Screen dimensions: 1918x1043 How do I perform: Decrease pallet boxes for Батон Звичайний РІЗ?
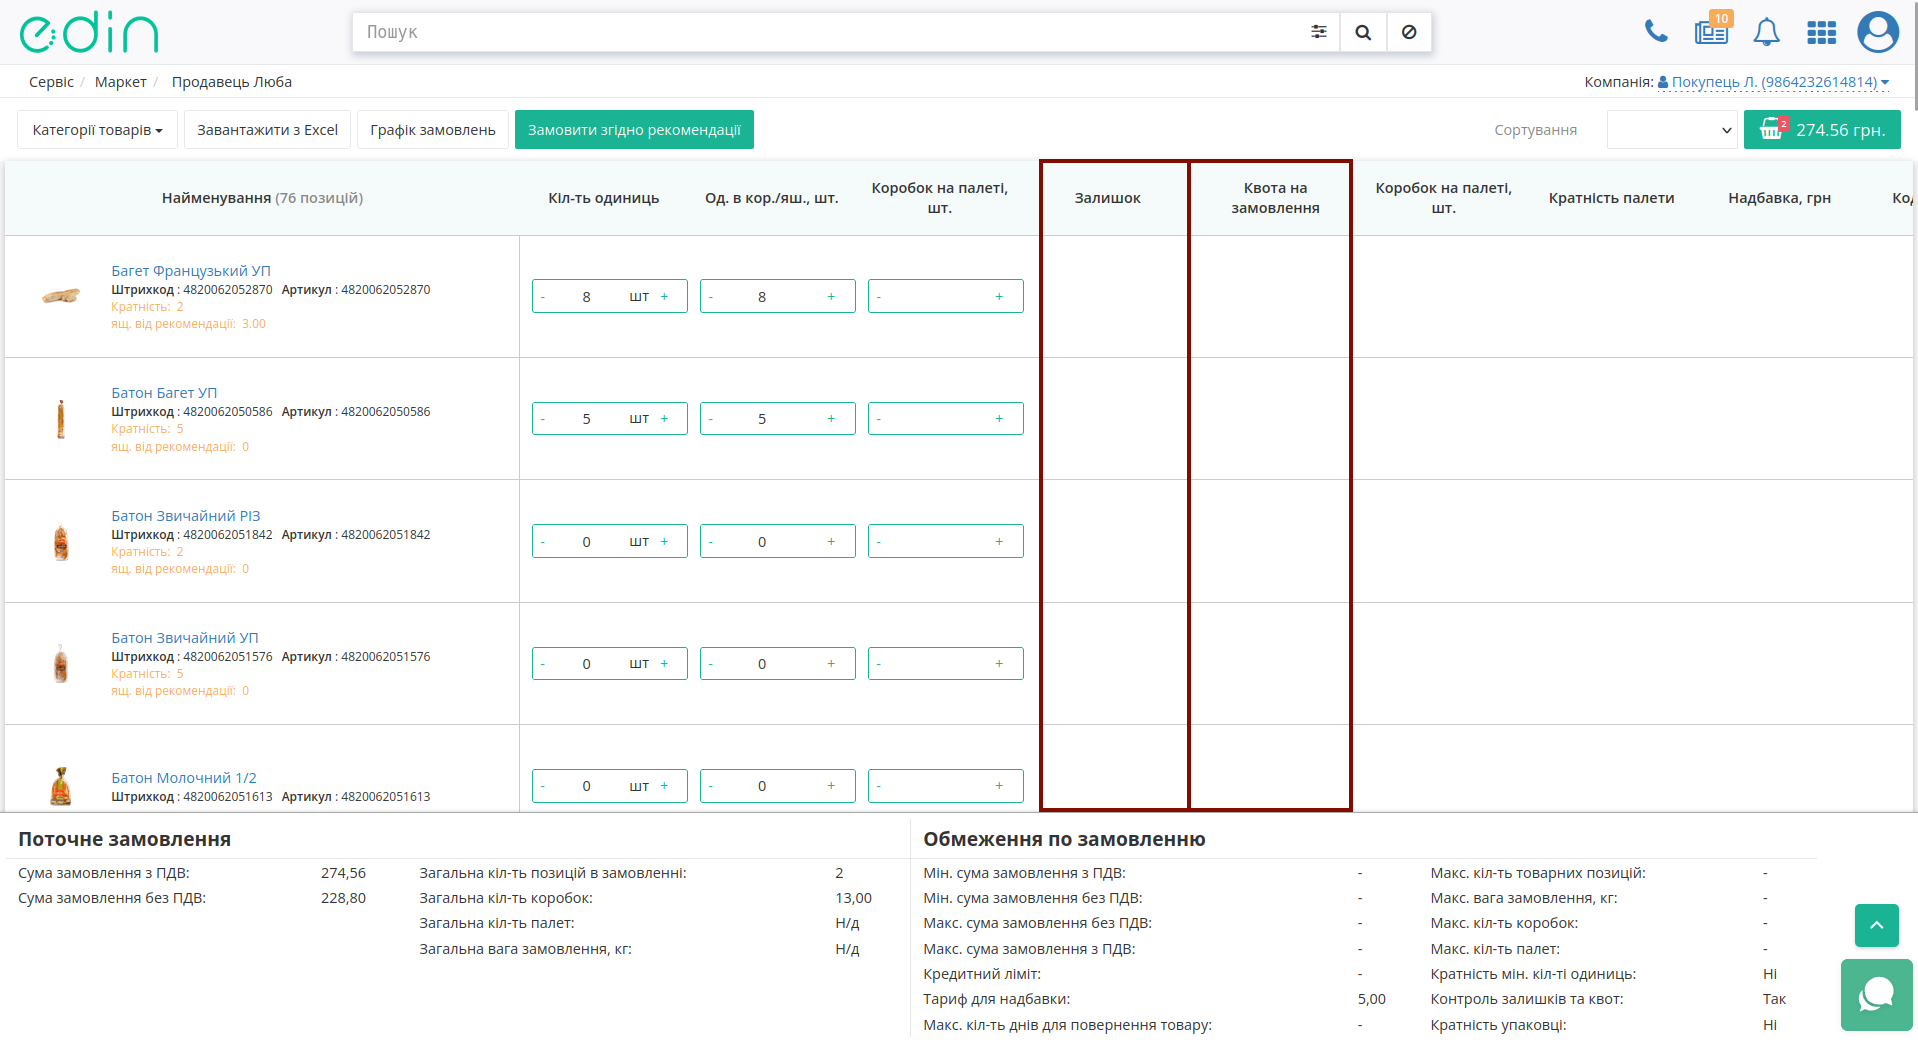pos(879,542)
